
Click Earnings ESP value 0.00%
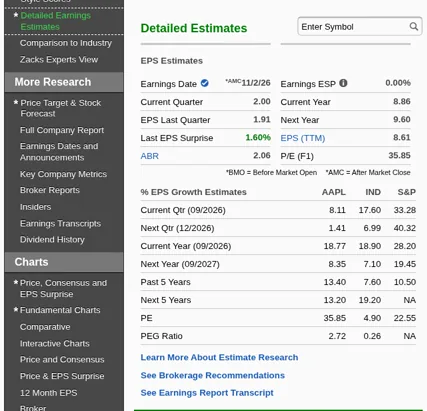tap(398, 83)
